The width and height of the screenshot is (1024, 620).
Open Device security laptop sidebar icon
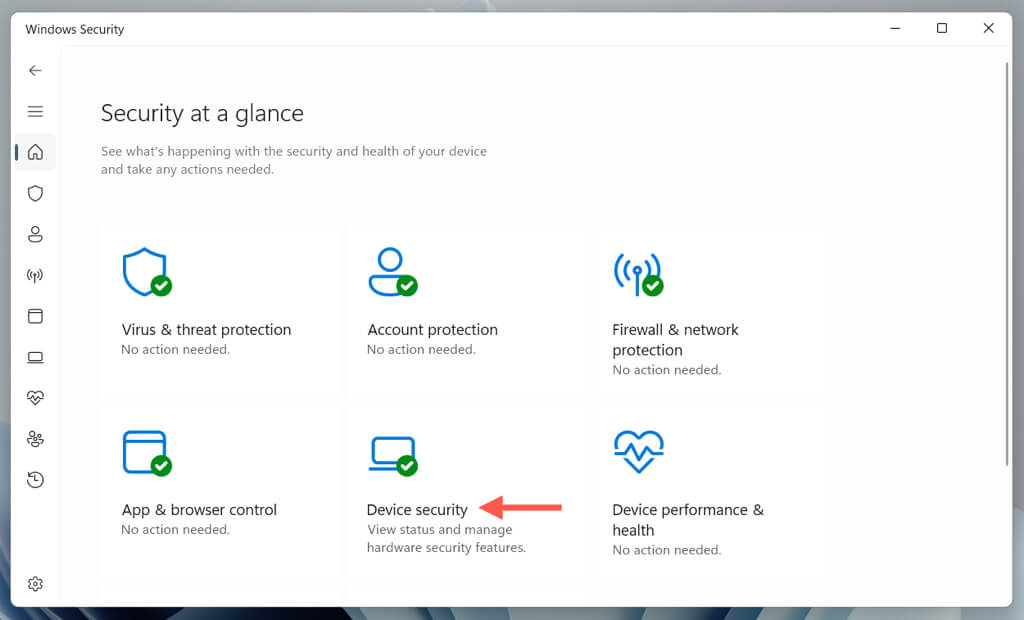pyautogui.click(x=35, y=357)
